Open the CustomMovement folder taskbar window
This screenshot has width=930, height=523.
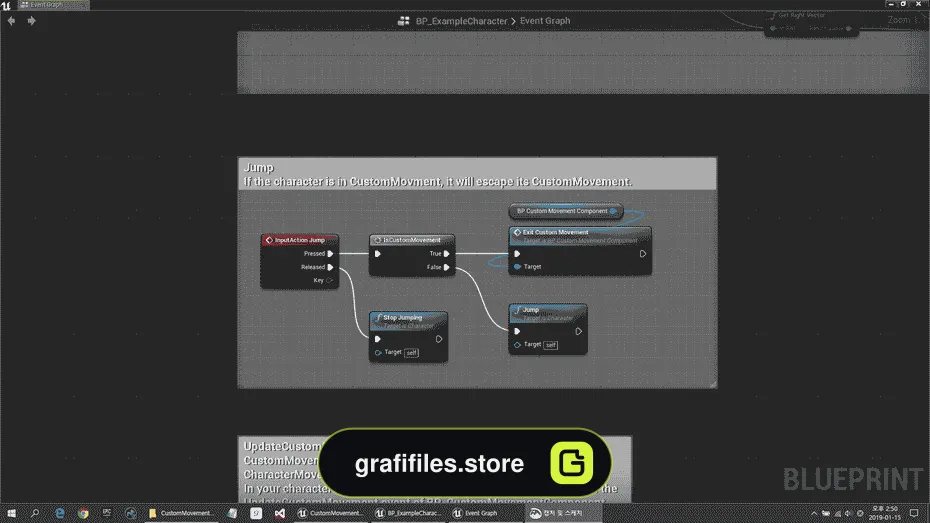coord(180,514)
